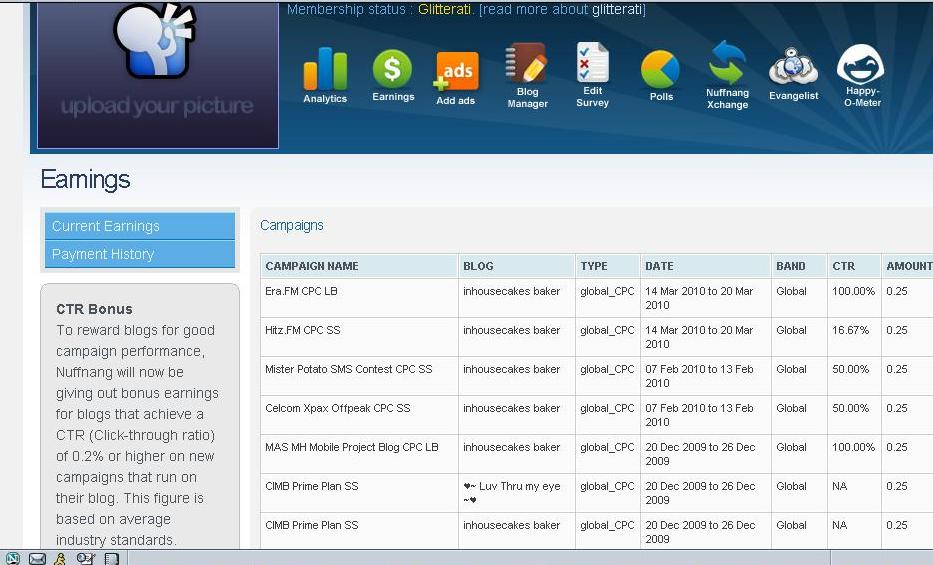Click the upload your picture avatar
The height and width of the screenshot is (565, 933).
click(x=158, y=74)
